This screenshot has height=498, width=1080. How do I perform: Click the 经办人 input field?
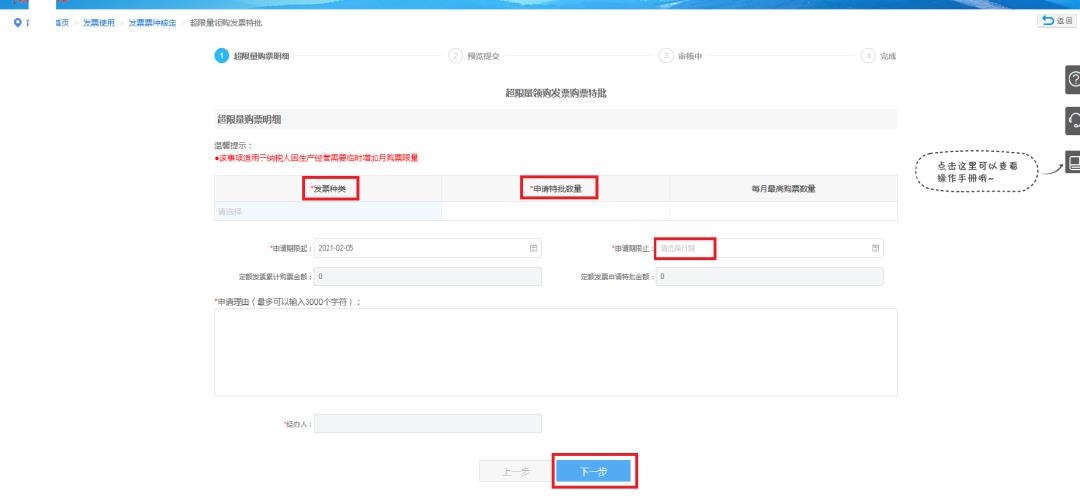pyautogui.click(x=427, y=424)
